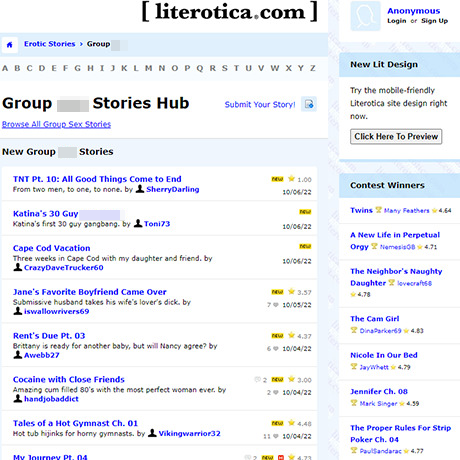
Task: Select the Contest Winners panel heading
Action: [387, 185]
